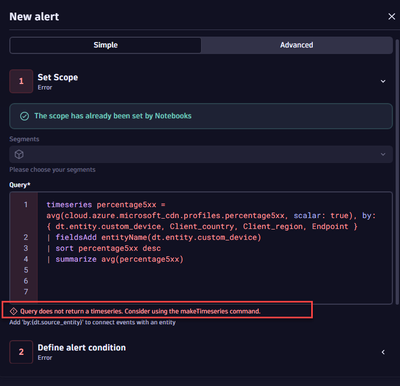Click the Segments cube icon

pyautogui.click(x=19, y=154)
